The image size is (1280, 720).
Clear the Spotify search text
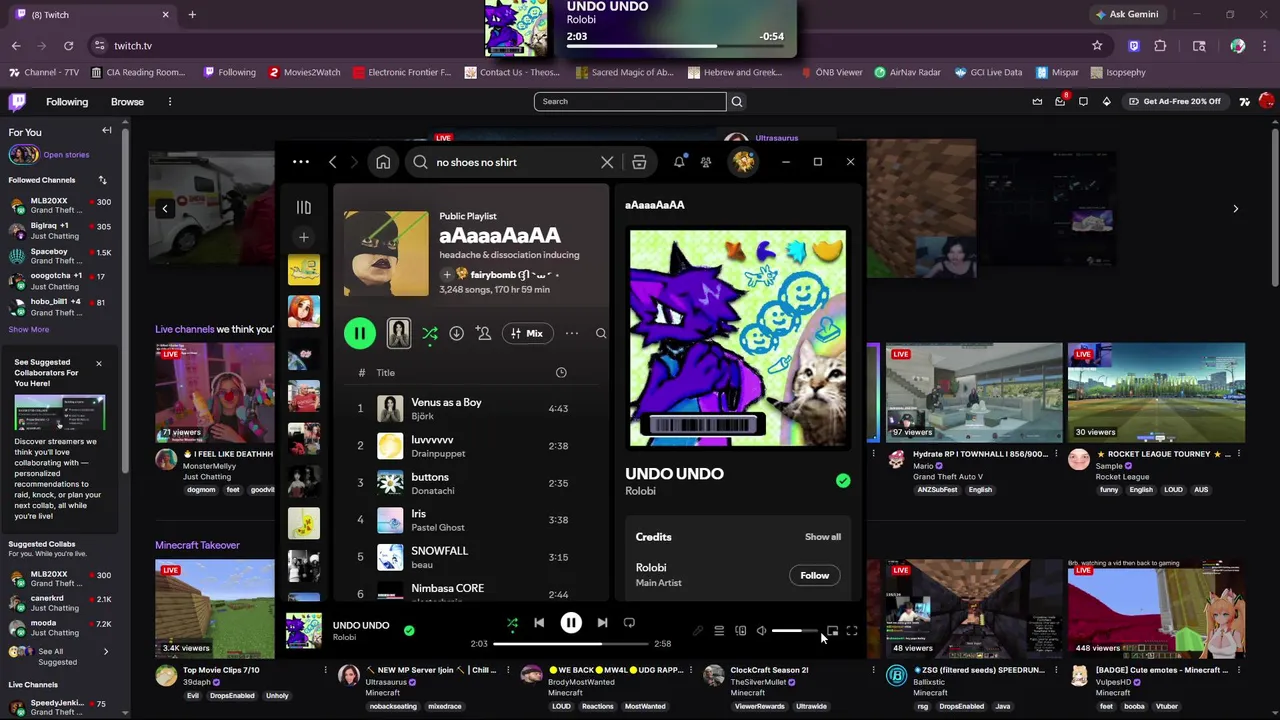(607, 162)
